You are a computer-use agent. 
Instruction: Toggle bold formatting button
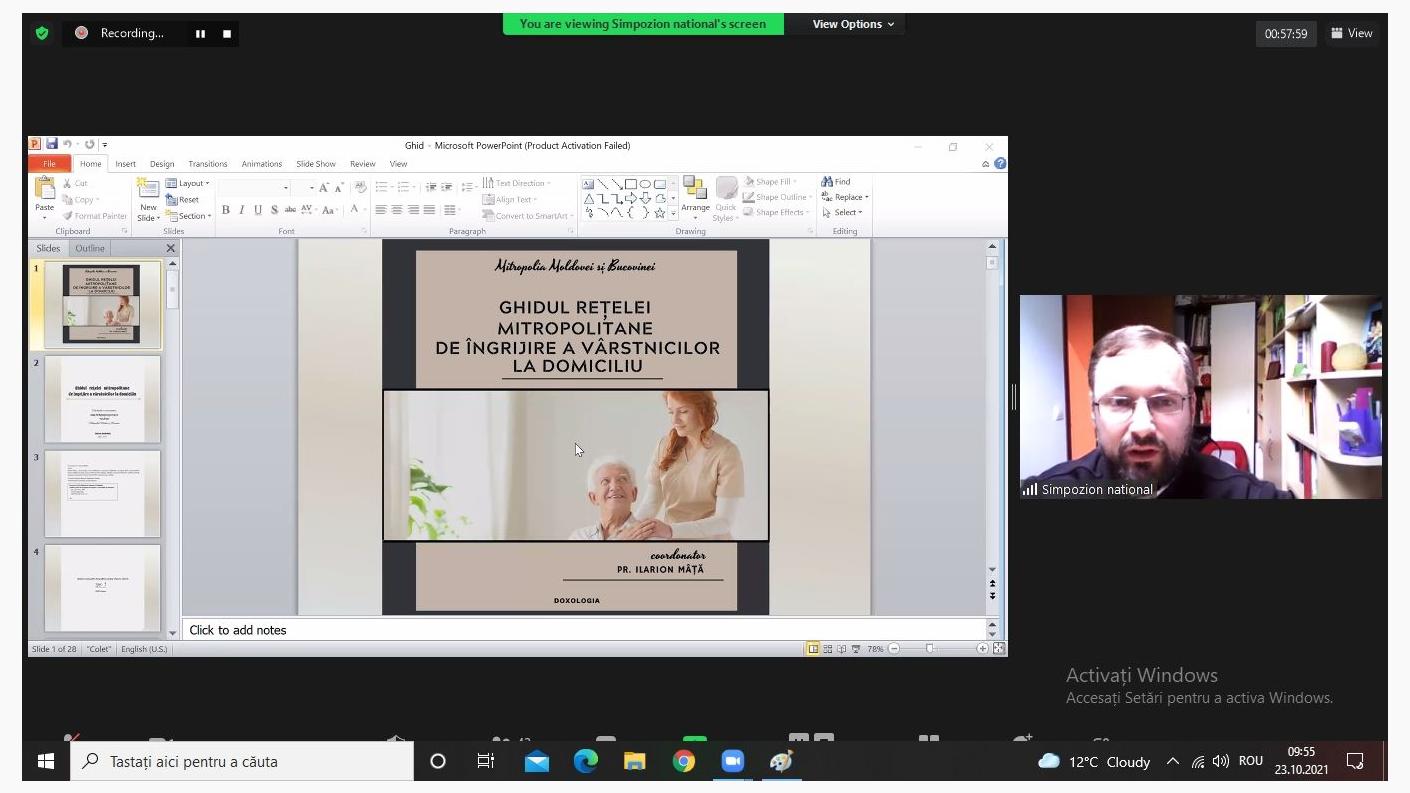click(226, 210)
